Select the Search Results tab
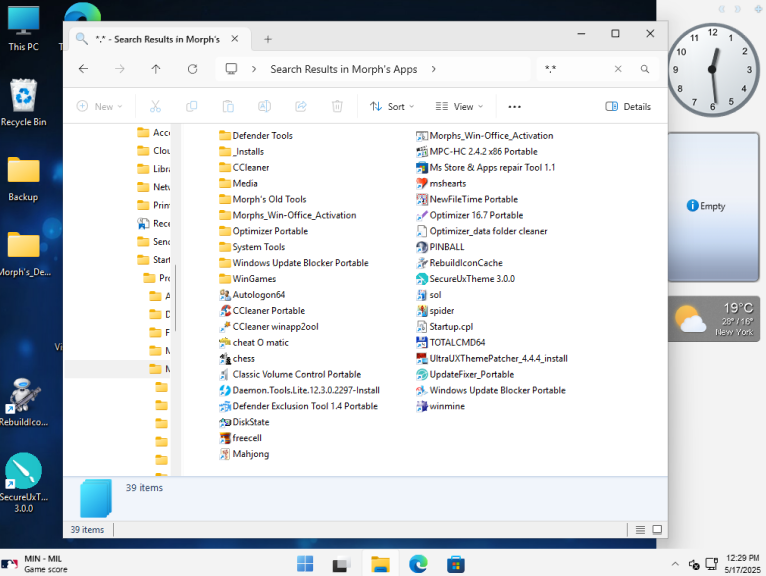This screenshot has width=766, height=576. [x=158, y=39]
